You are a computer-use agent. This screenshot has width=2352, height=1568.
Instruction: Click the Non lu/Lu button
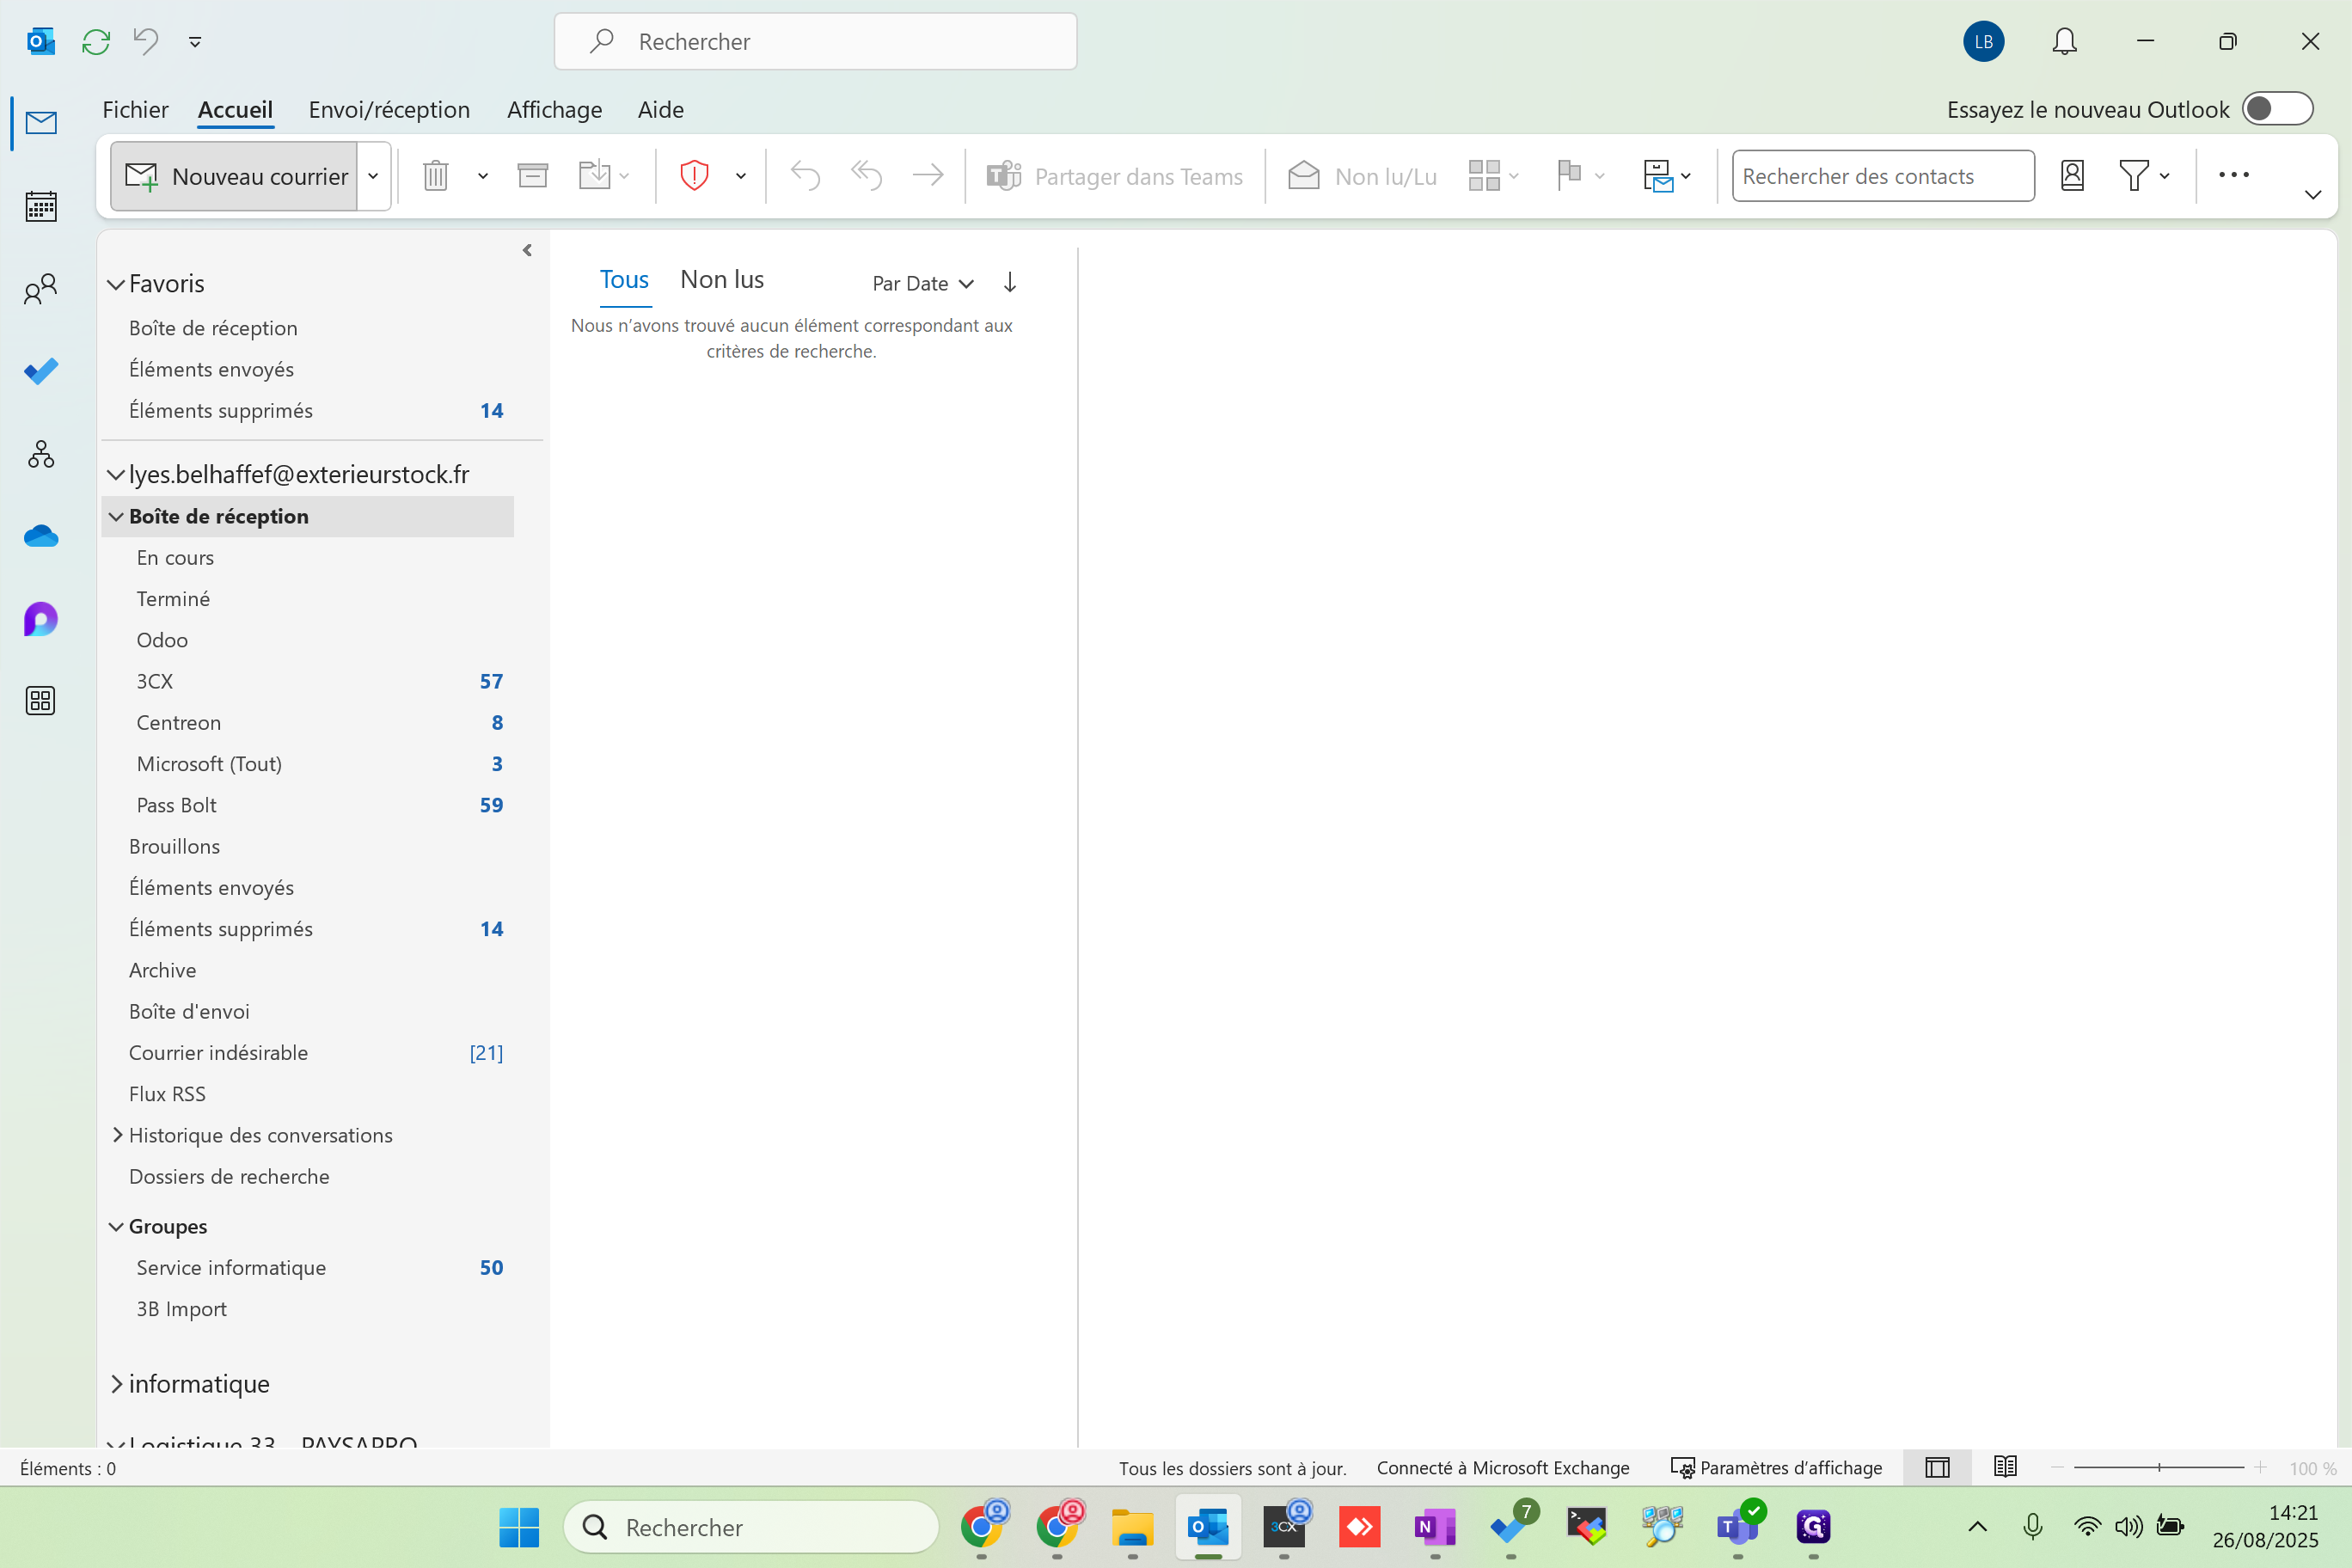tap(1362, 176)
